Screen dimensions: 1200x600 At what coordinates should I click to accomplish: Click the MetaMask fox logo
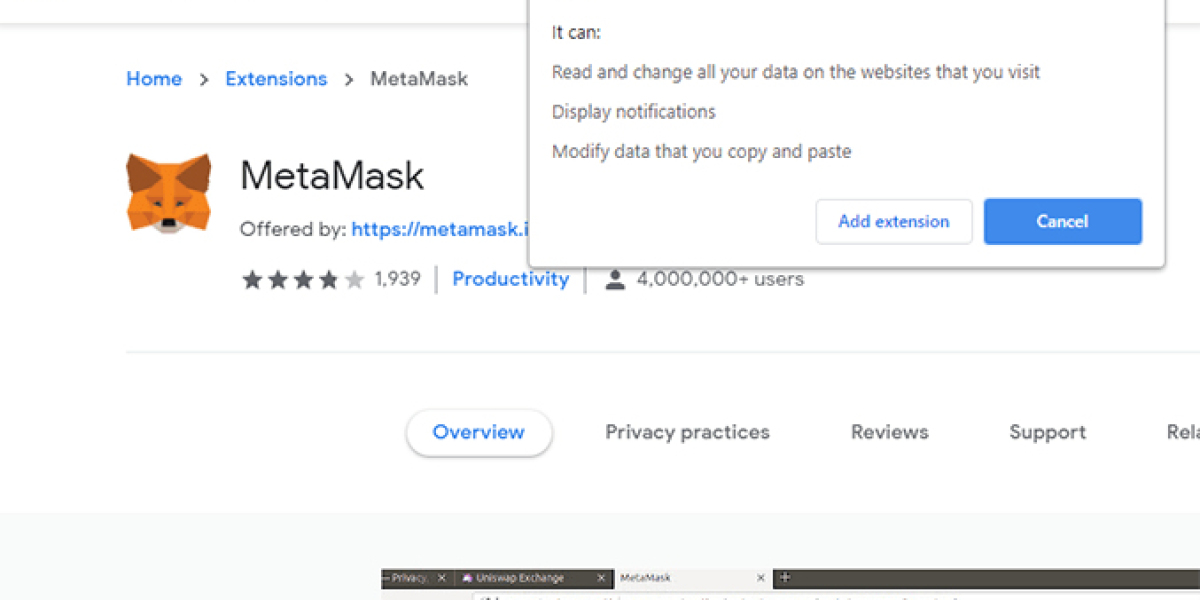click(x=167, y=188)
